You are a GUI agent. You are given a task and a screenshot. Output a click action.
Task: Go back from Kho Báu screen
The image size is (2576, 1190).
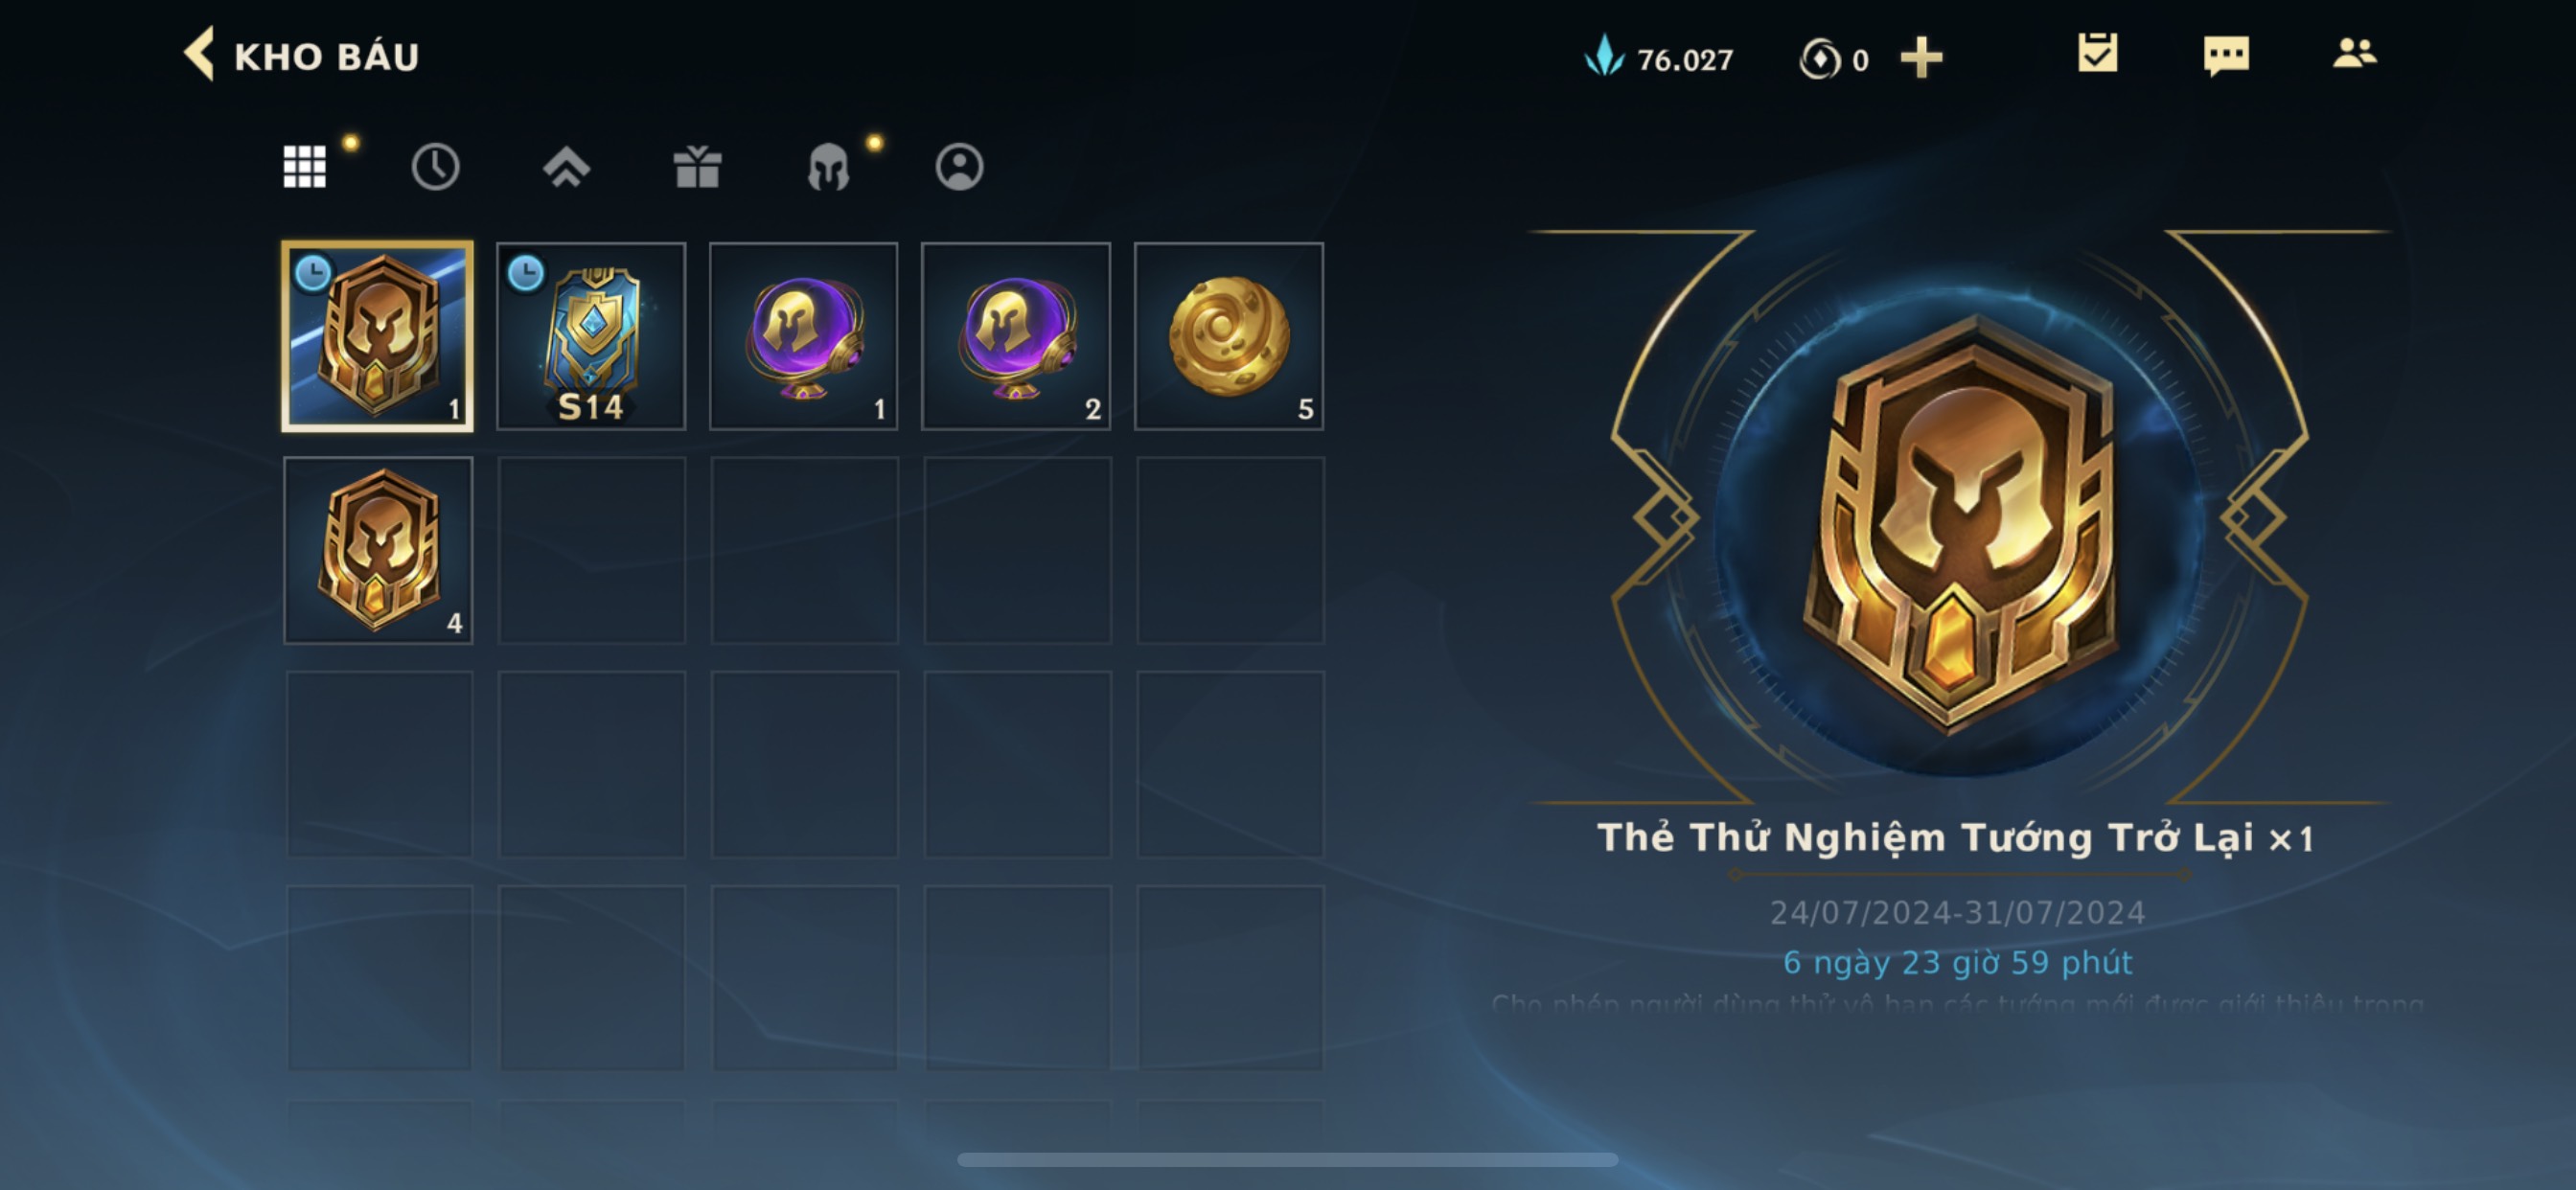(199, 54)
